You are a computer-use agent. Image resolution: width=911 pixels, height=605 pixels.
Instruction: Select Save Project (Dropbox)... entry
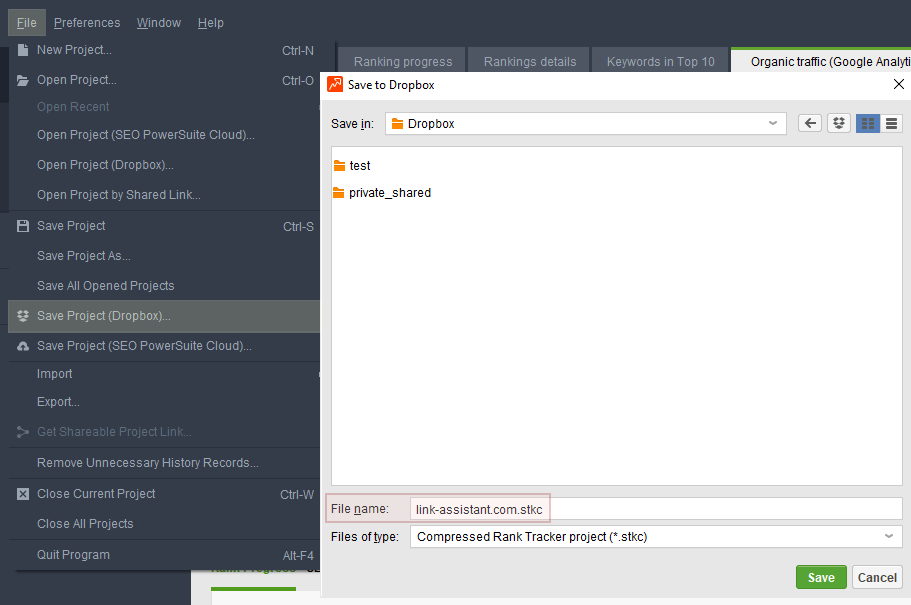[164, 316]
